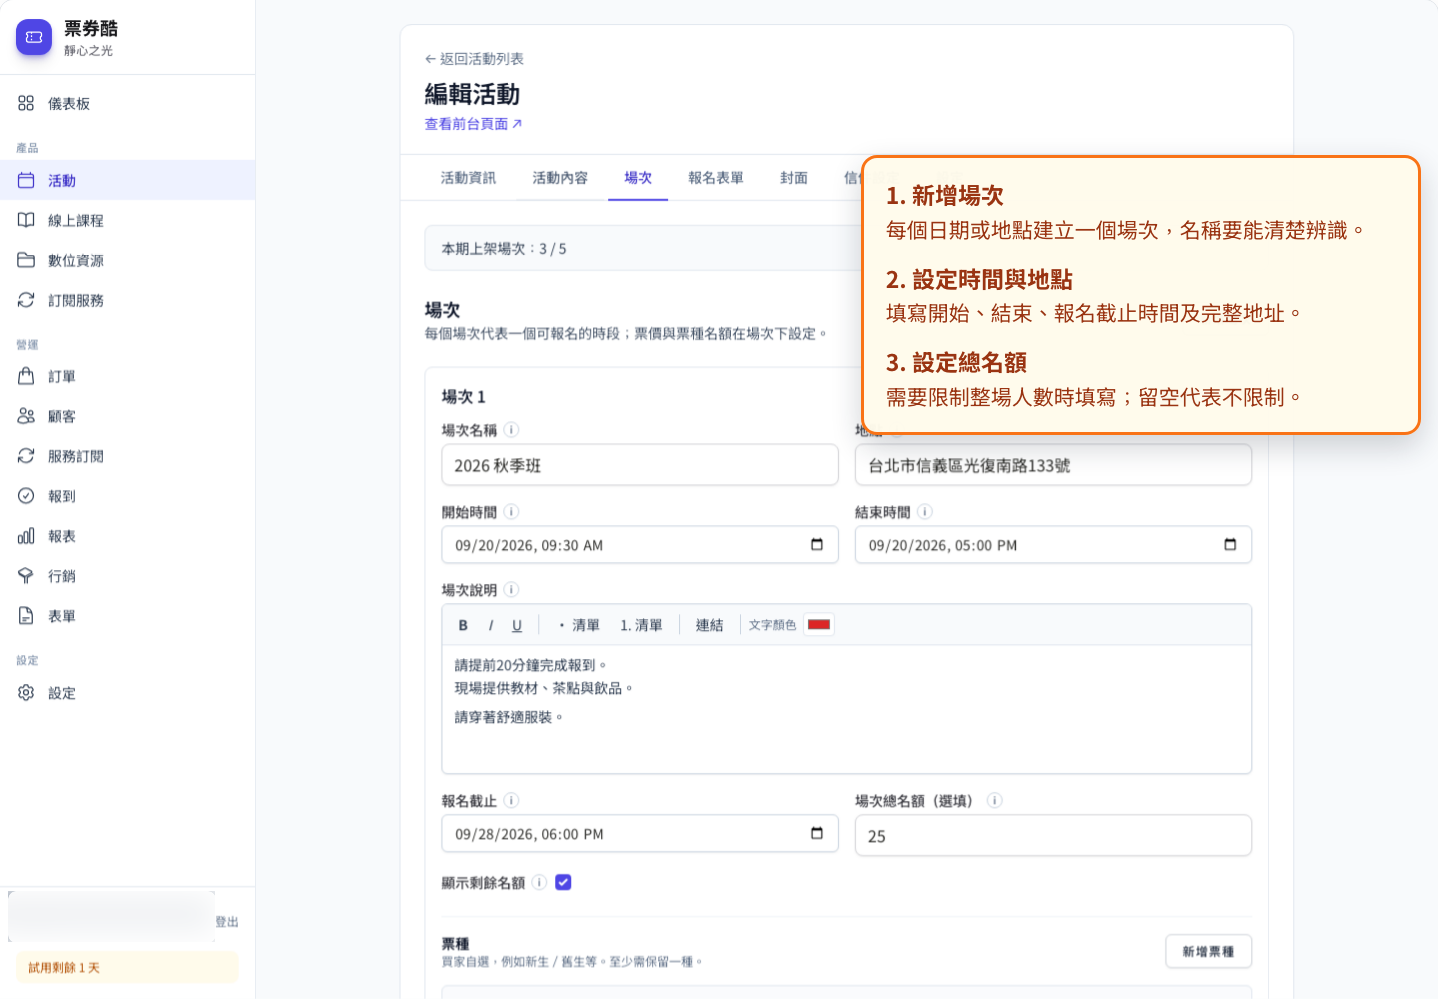The height and width of the screenshot is (999, 1438).
Task: Click info icon beside 顯示剩餘名額
Action: [x=539, y=882]
